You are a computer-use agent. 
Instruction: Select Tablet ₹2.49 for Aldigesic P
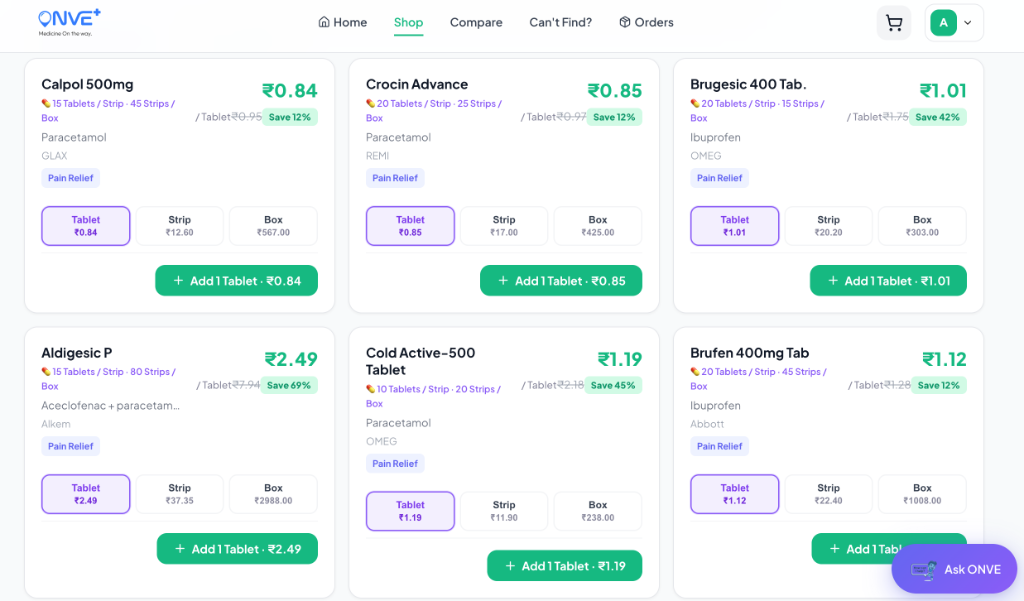click(x=86, y=494)
